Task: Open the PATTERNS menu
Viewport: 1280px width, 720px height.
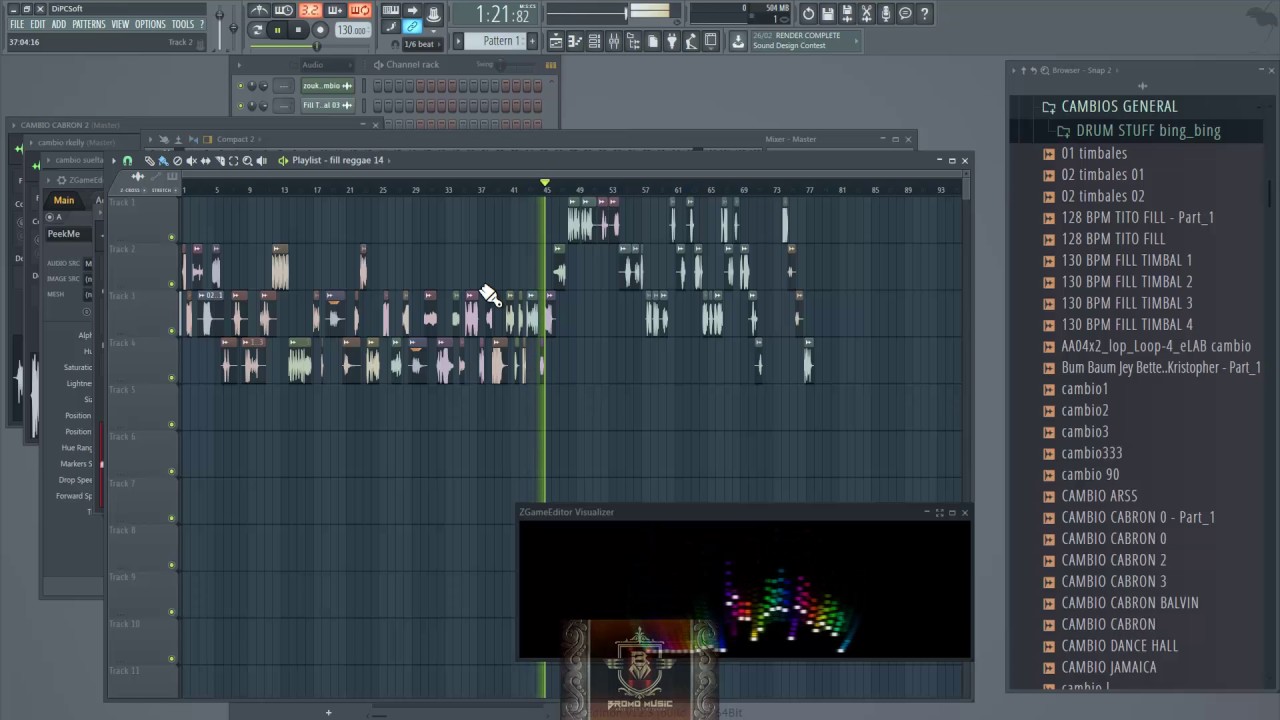Action: click(89, 24)
